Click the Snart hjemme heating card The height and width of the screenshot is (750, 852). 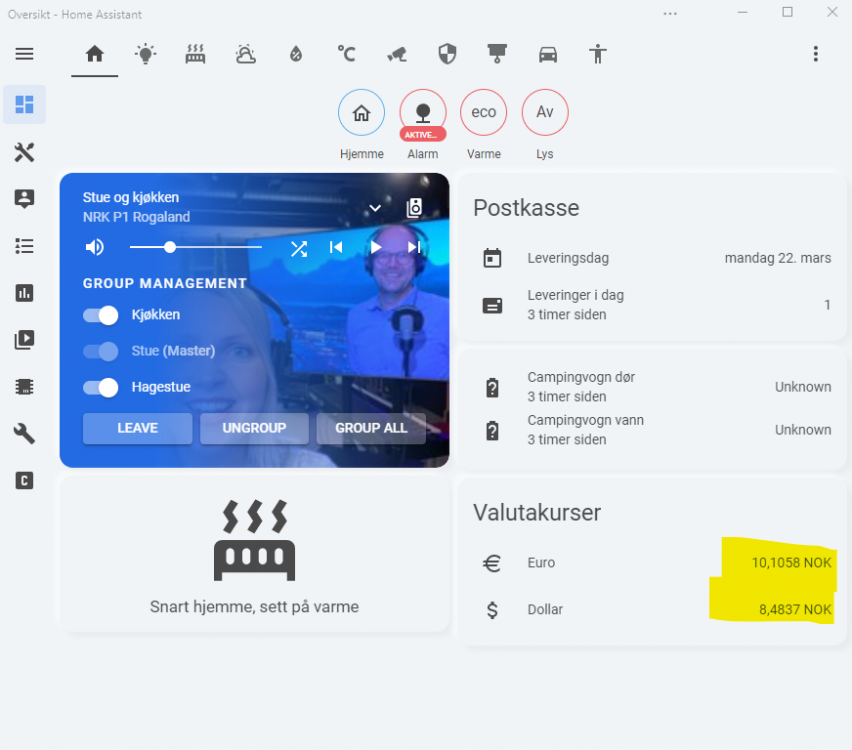coord(254,555)
